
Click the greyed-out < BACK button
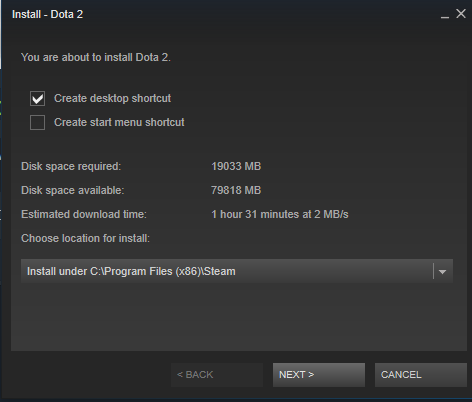pyautogui.click(x=217, y=375)
